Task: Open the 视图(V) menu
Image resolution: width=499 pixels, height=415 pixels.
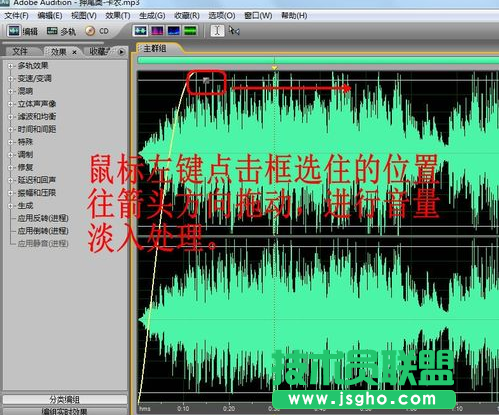Action: point(84,16)
